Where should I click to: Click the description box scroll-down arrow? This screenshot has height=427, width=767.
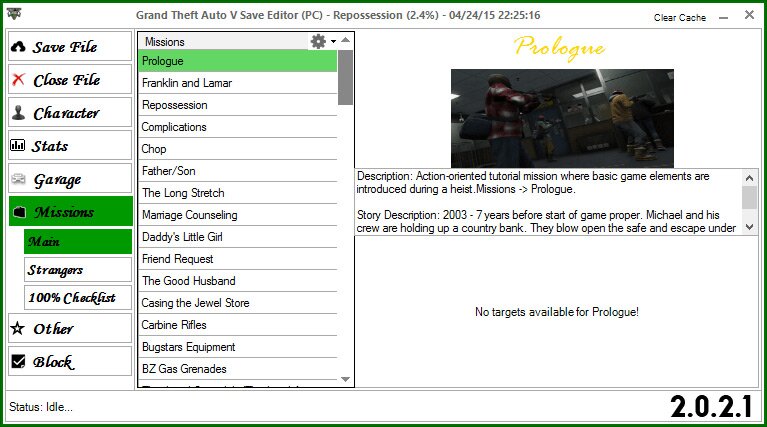[749, 227]
